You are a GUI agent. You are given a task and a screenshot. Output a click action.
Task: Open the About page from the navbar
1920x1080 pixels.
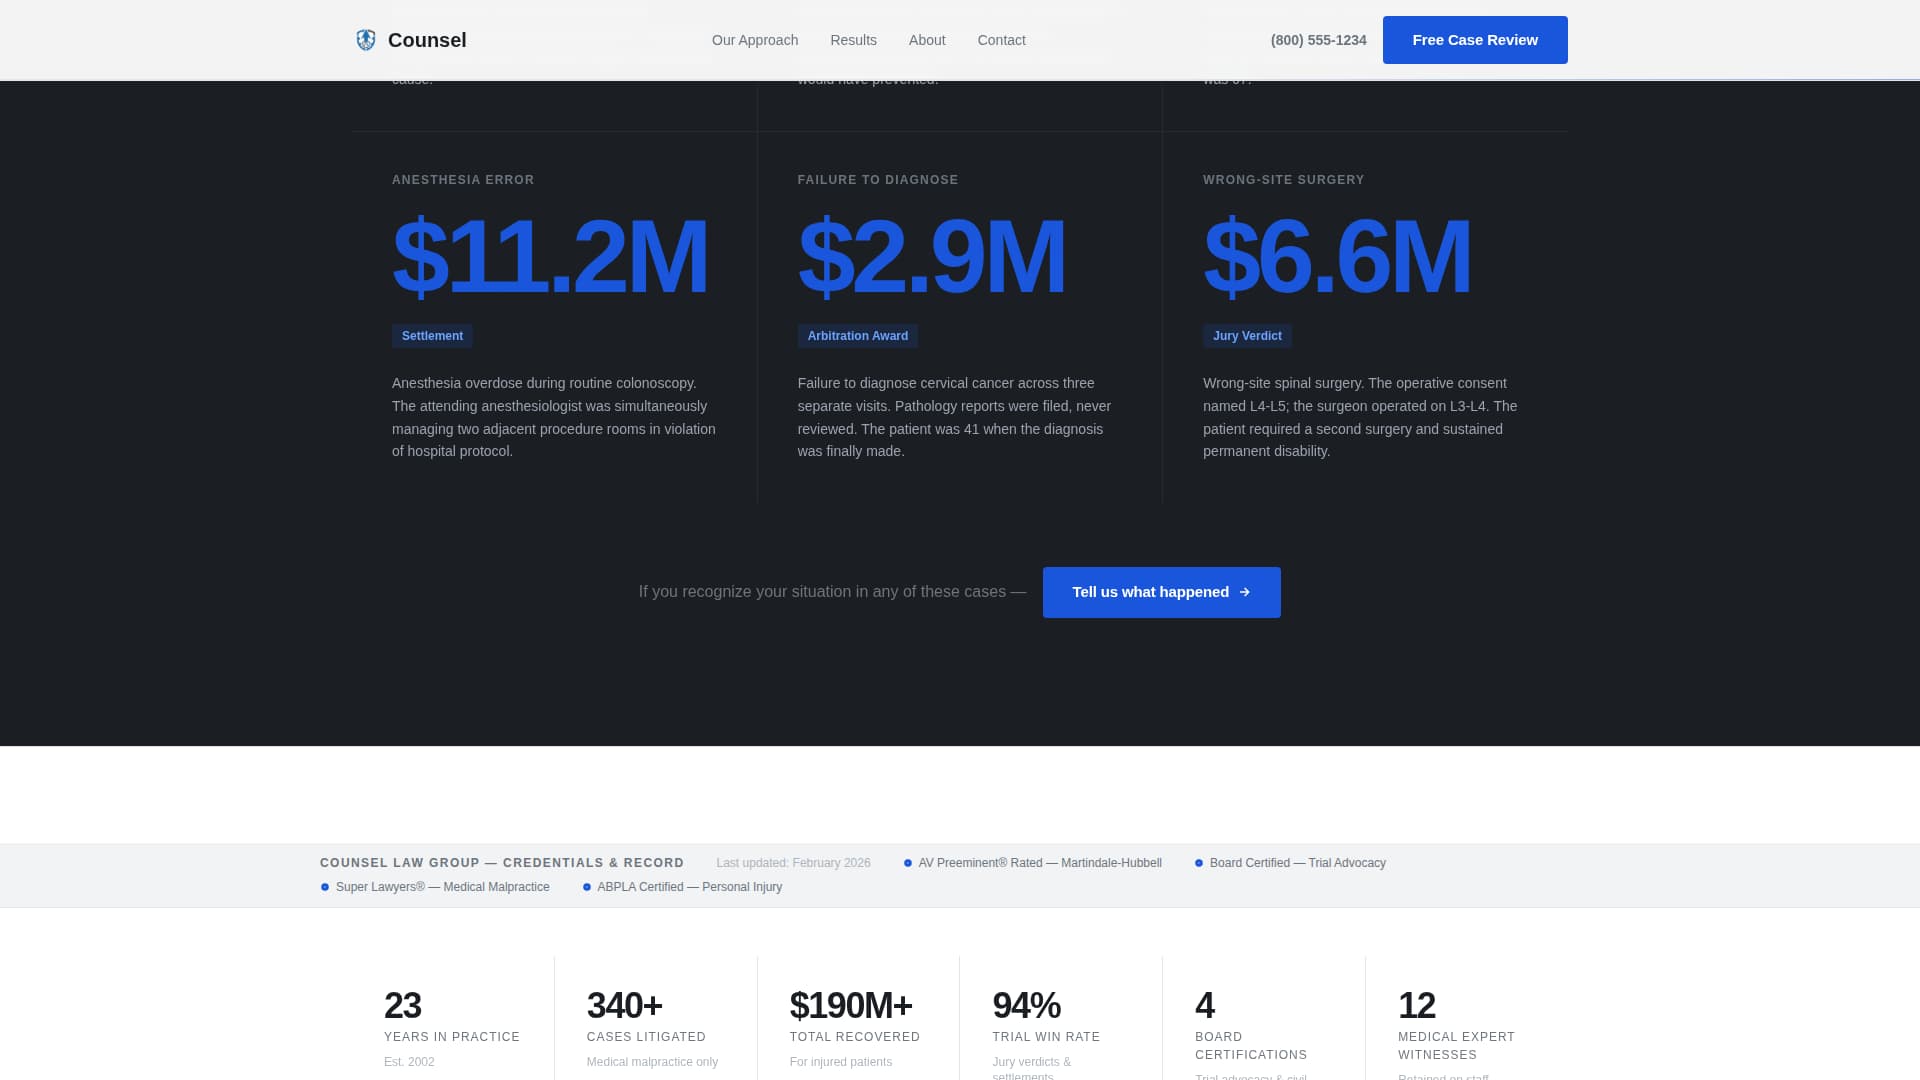coord(926,40)
